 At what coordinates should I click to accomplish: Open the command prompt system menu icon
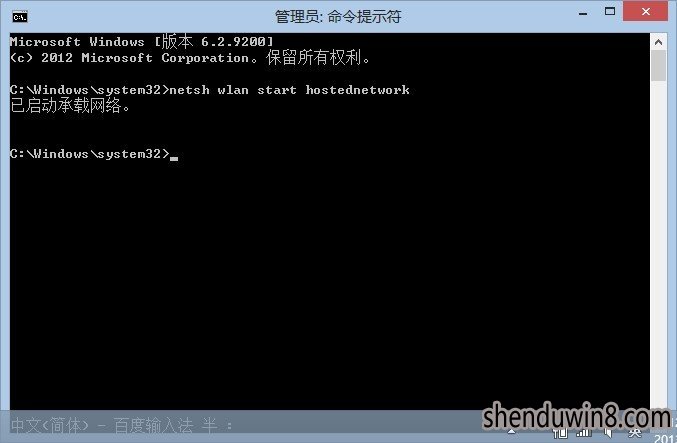click(20, 17)
